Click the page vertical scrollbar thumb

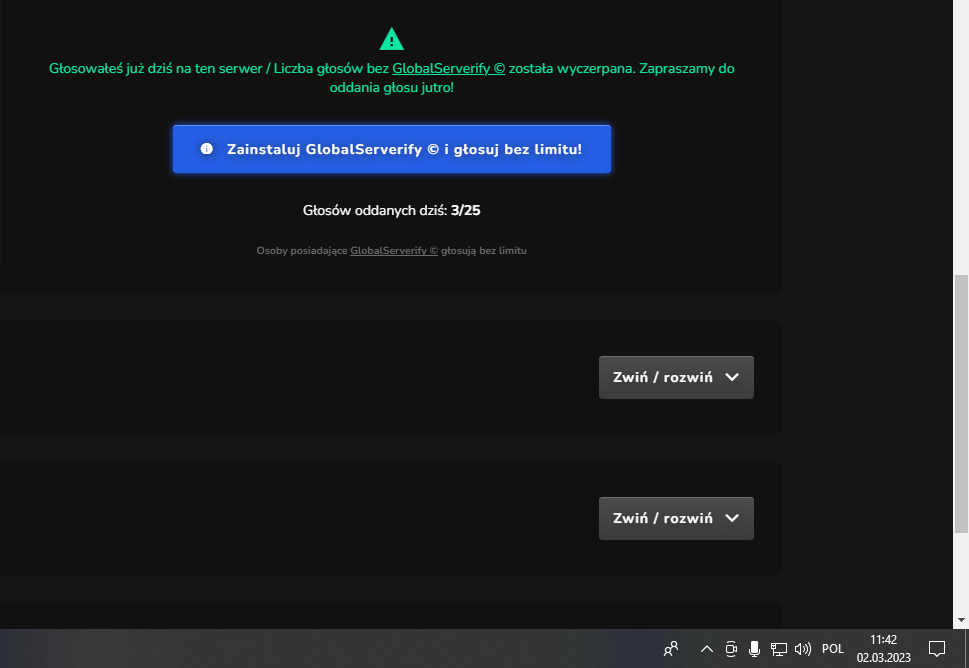[961, 404]
